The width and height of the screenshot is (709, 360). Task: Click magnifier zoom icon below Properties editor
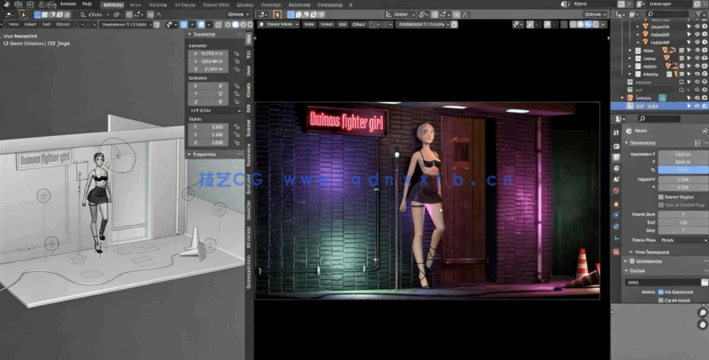702,313
